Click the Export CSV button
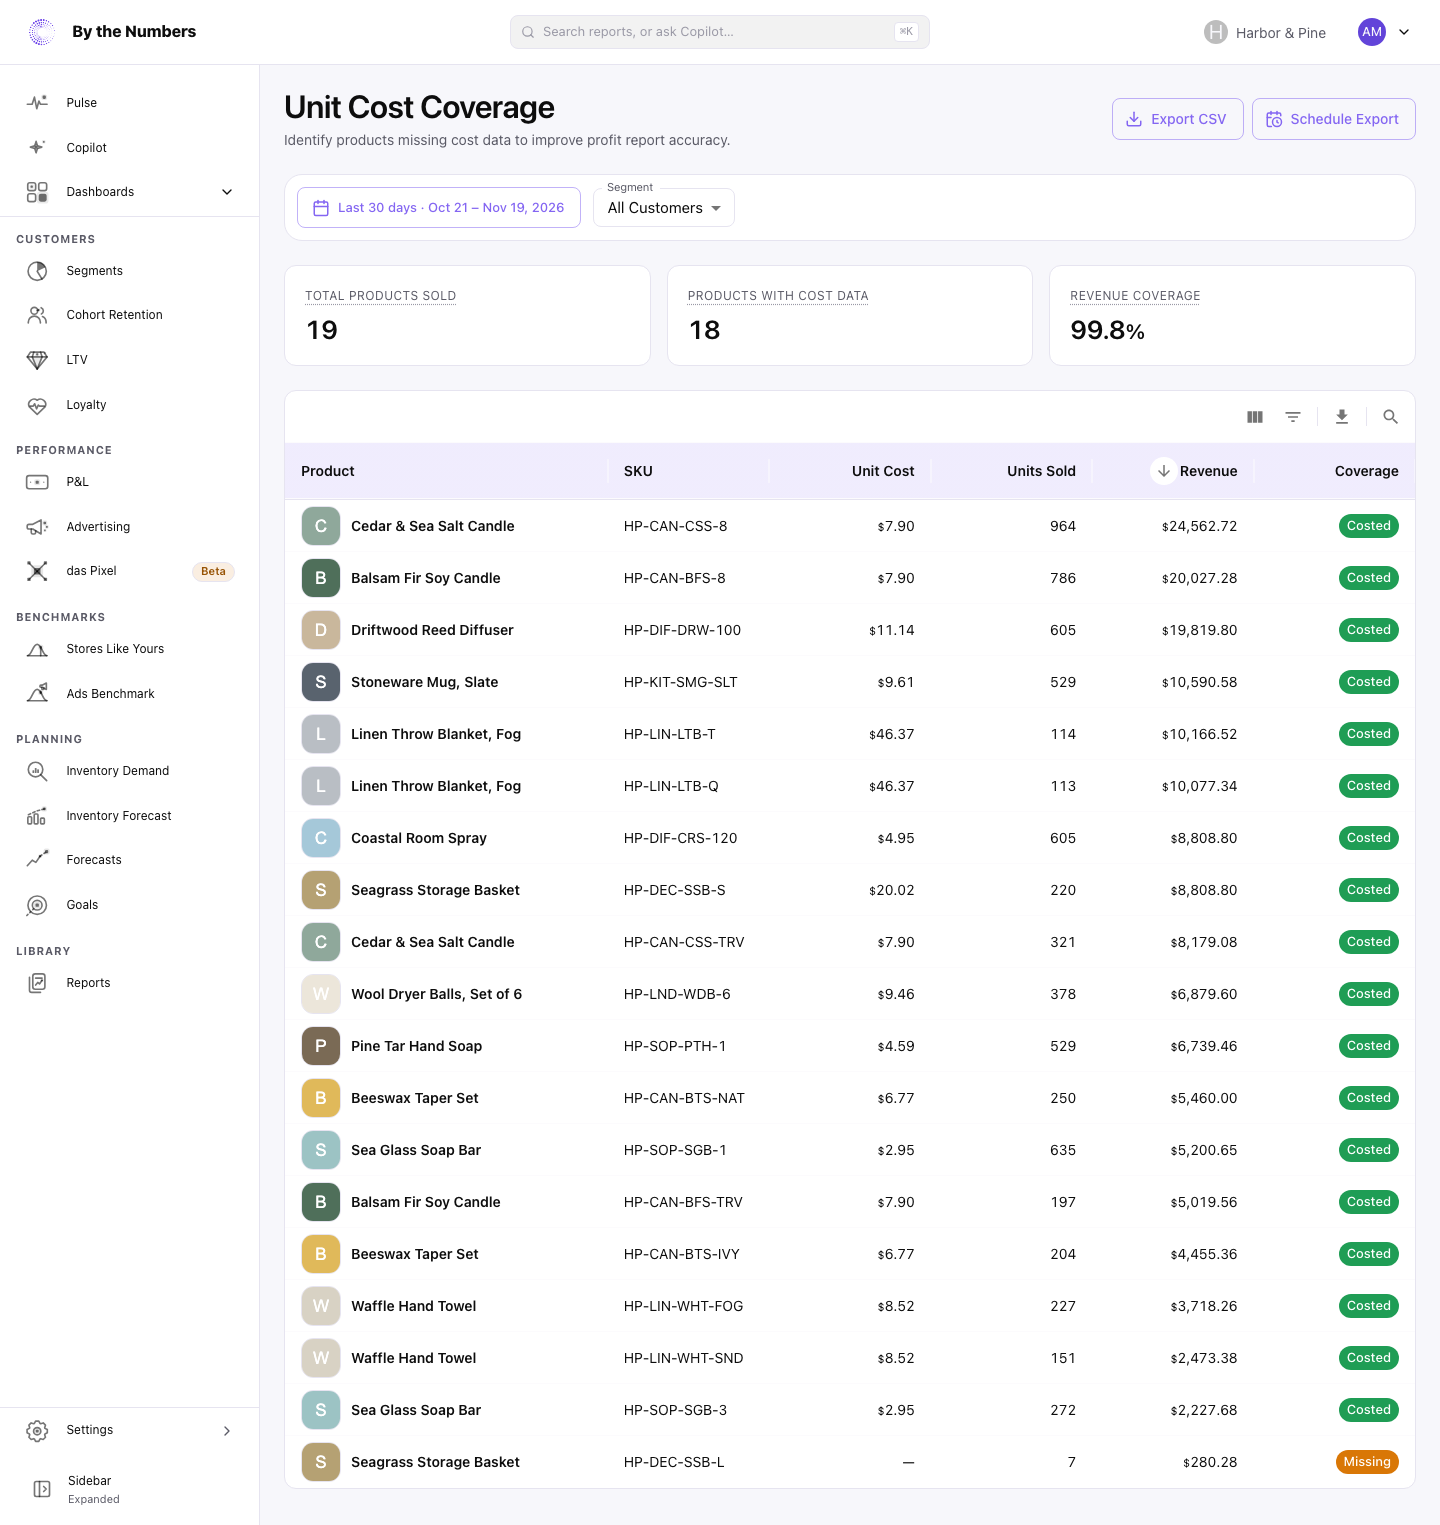The height and width of the screenshot is (1525, 1440). coord(1178,119)
